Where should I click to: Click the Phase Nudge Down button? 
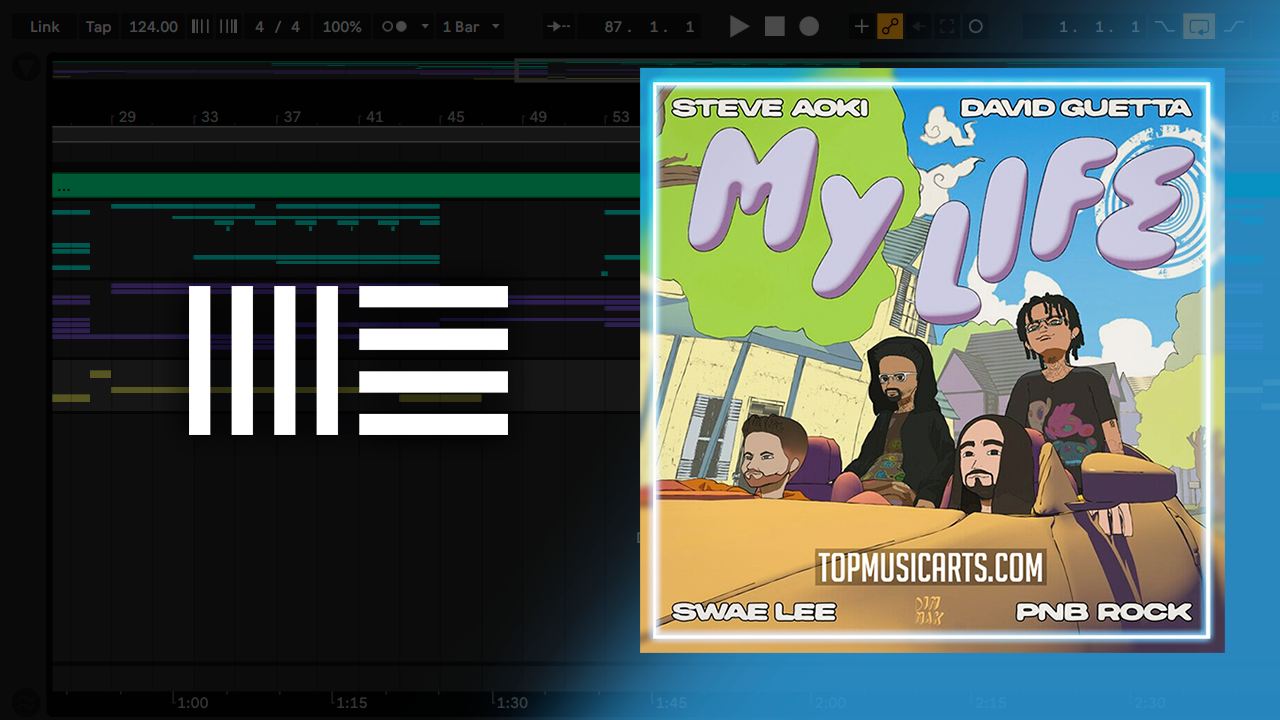pyautogui.click(x=200, y=27)
